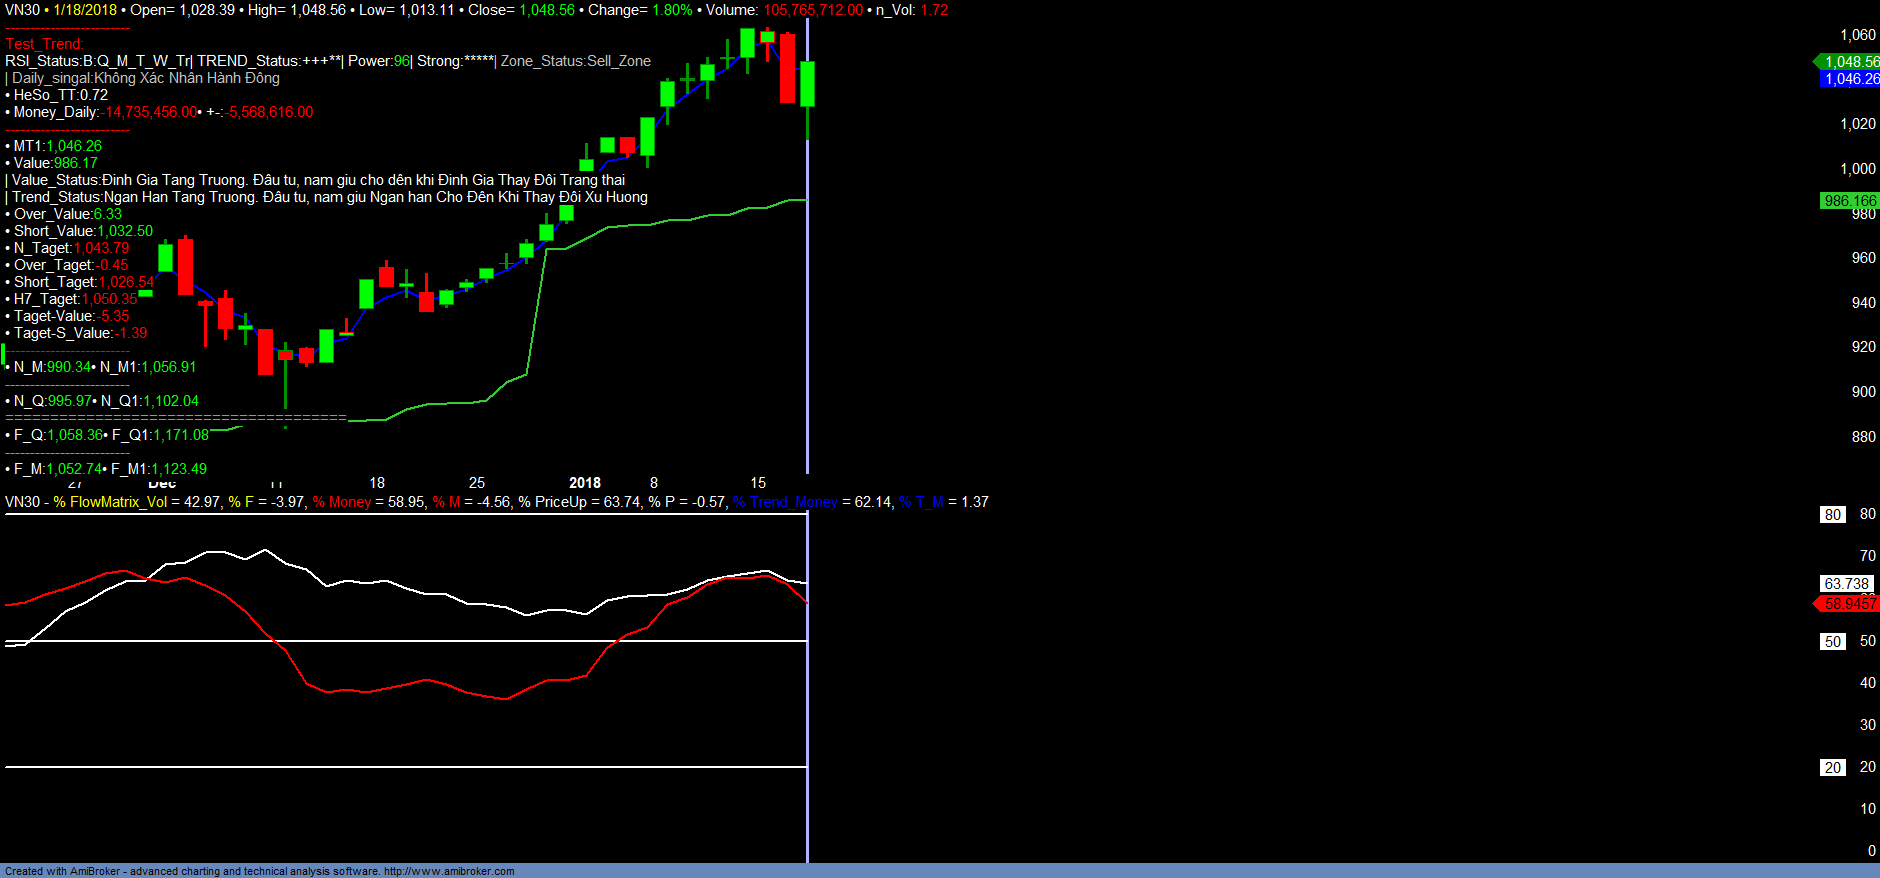Image resolution: width=1880 pixels, height=878 pixels.
Task: Click the VN30 symbol in chart title
Action: [22, 10]
